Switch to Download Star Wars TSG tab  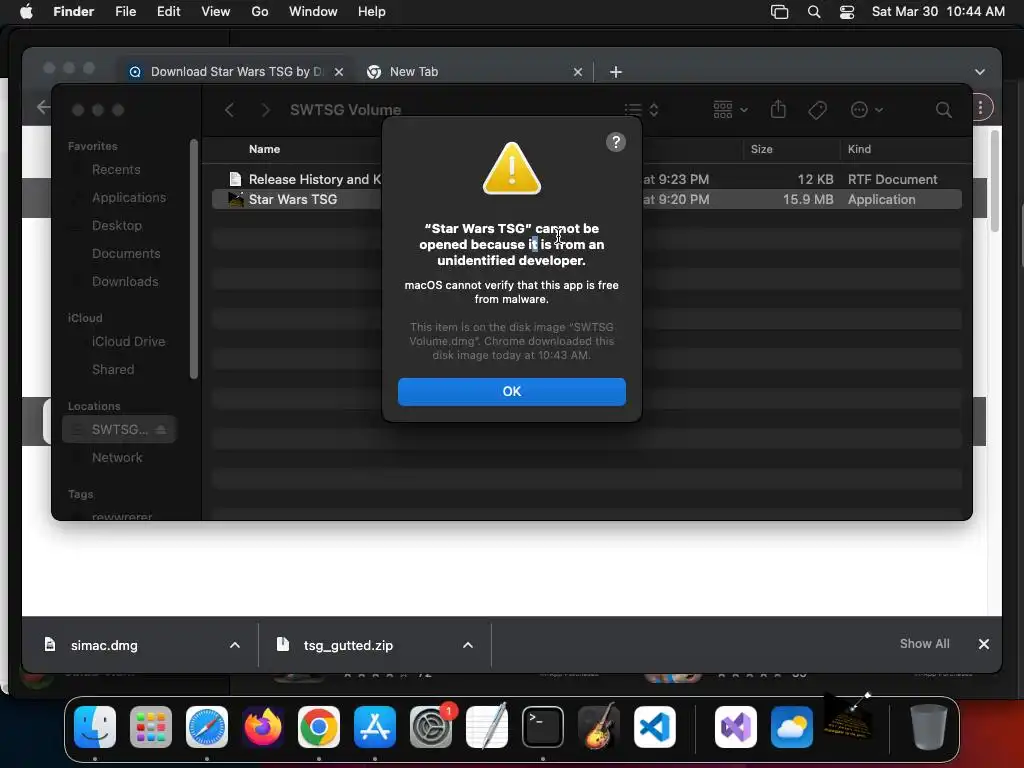tap(235, 72)
